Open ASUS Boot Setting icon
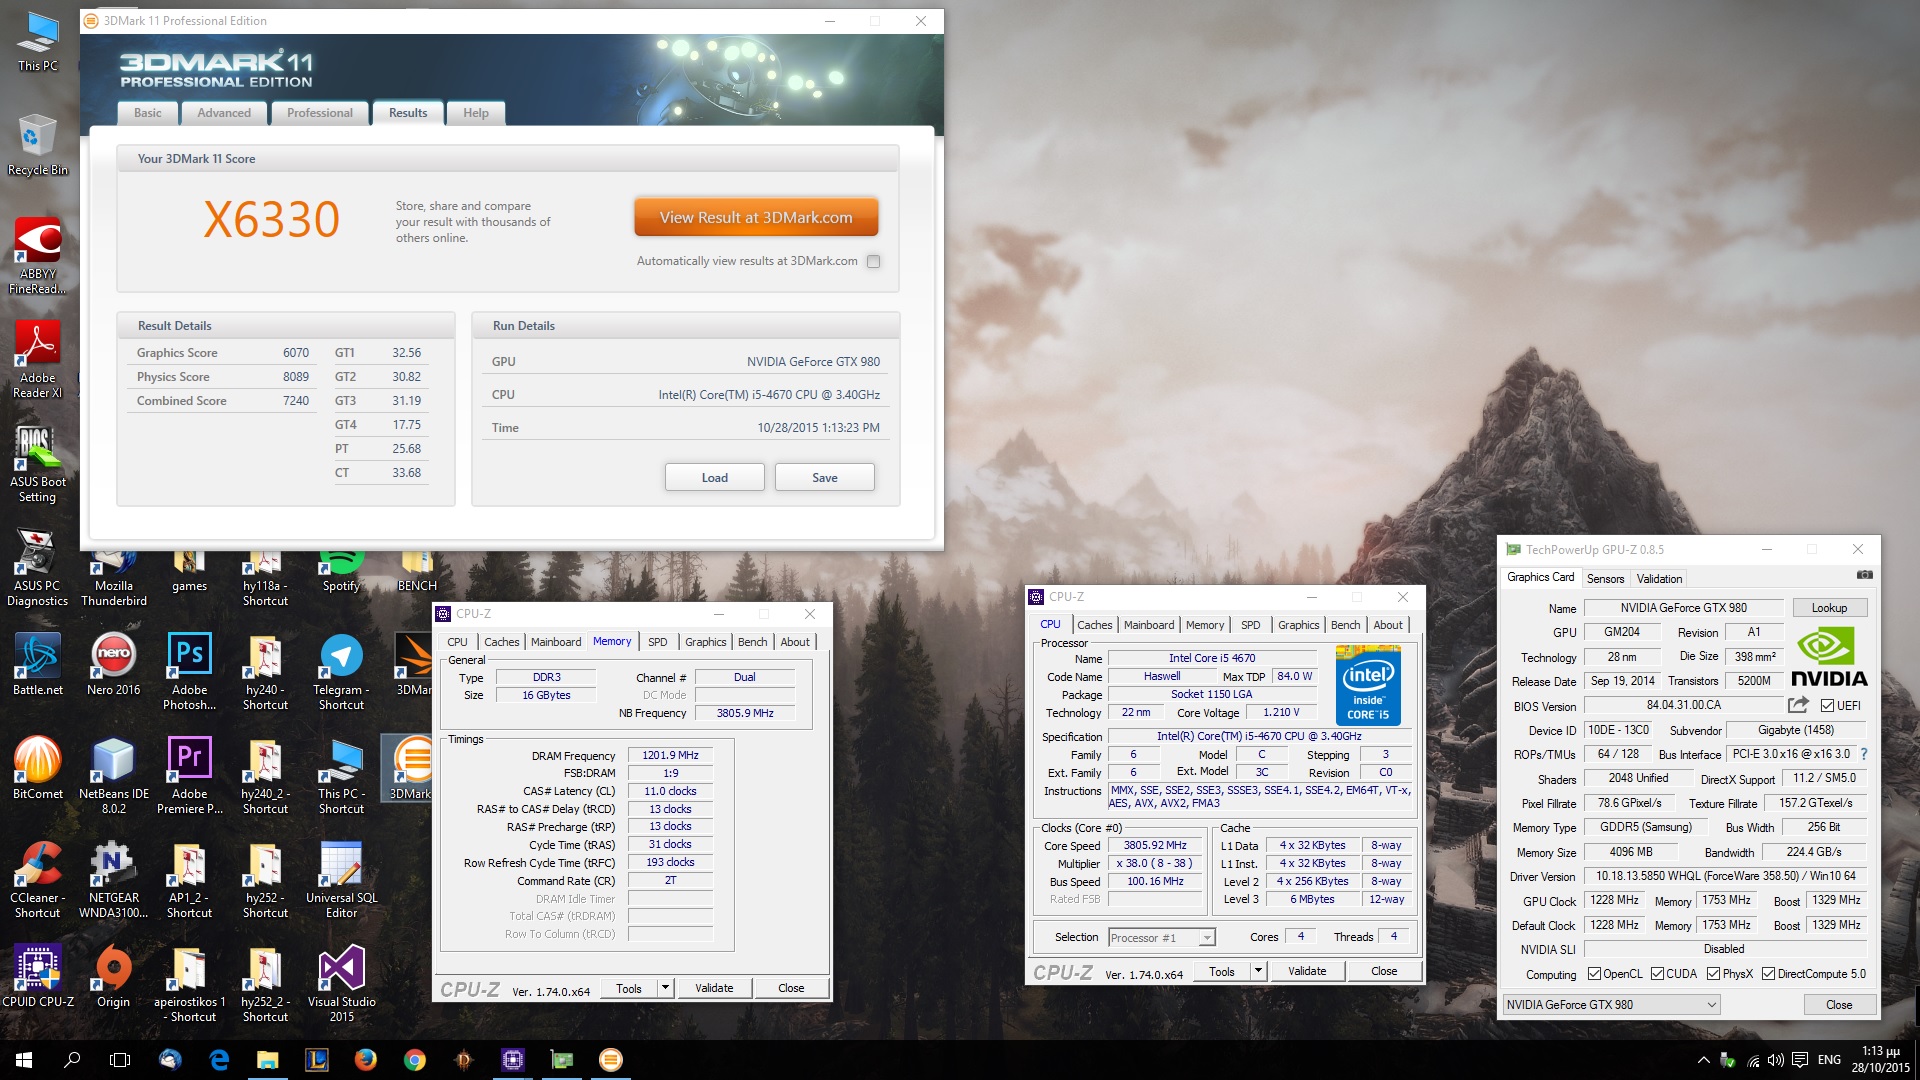Viewport: 1920px width, 1080px height. click(38, 464)
